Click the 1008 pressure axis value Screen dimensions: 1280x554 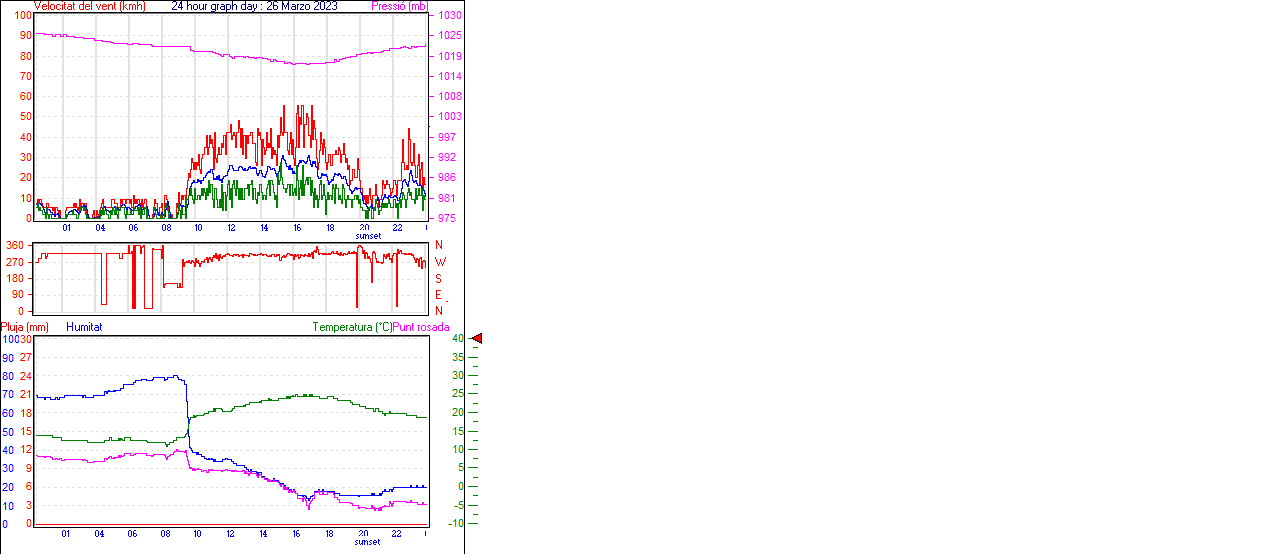tap(449, 97)
